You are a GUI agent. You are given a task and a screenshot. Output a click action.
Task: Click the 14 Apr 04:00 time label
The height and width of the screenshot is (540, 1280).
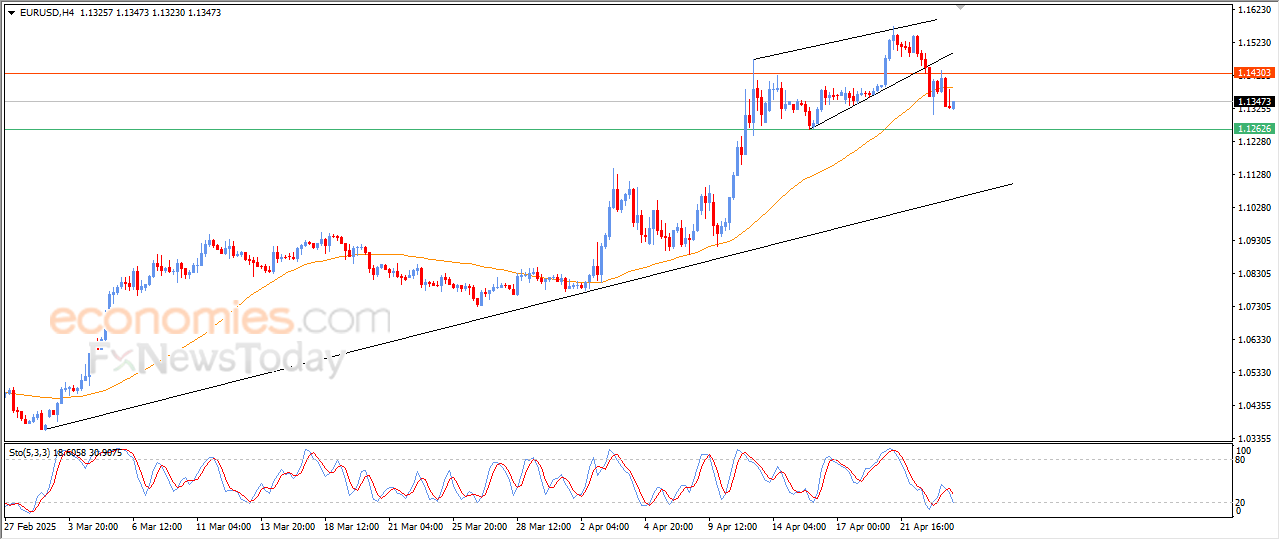(x=801, y=525)
